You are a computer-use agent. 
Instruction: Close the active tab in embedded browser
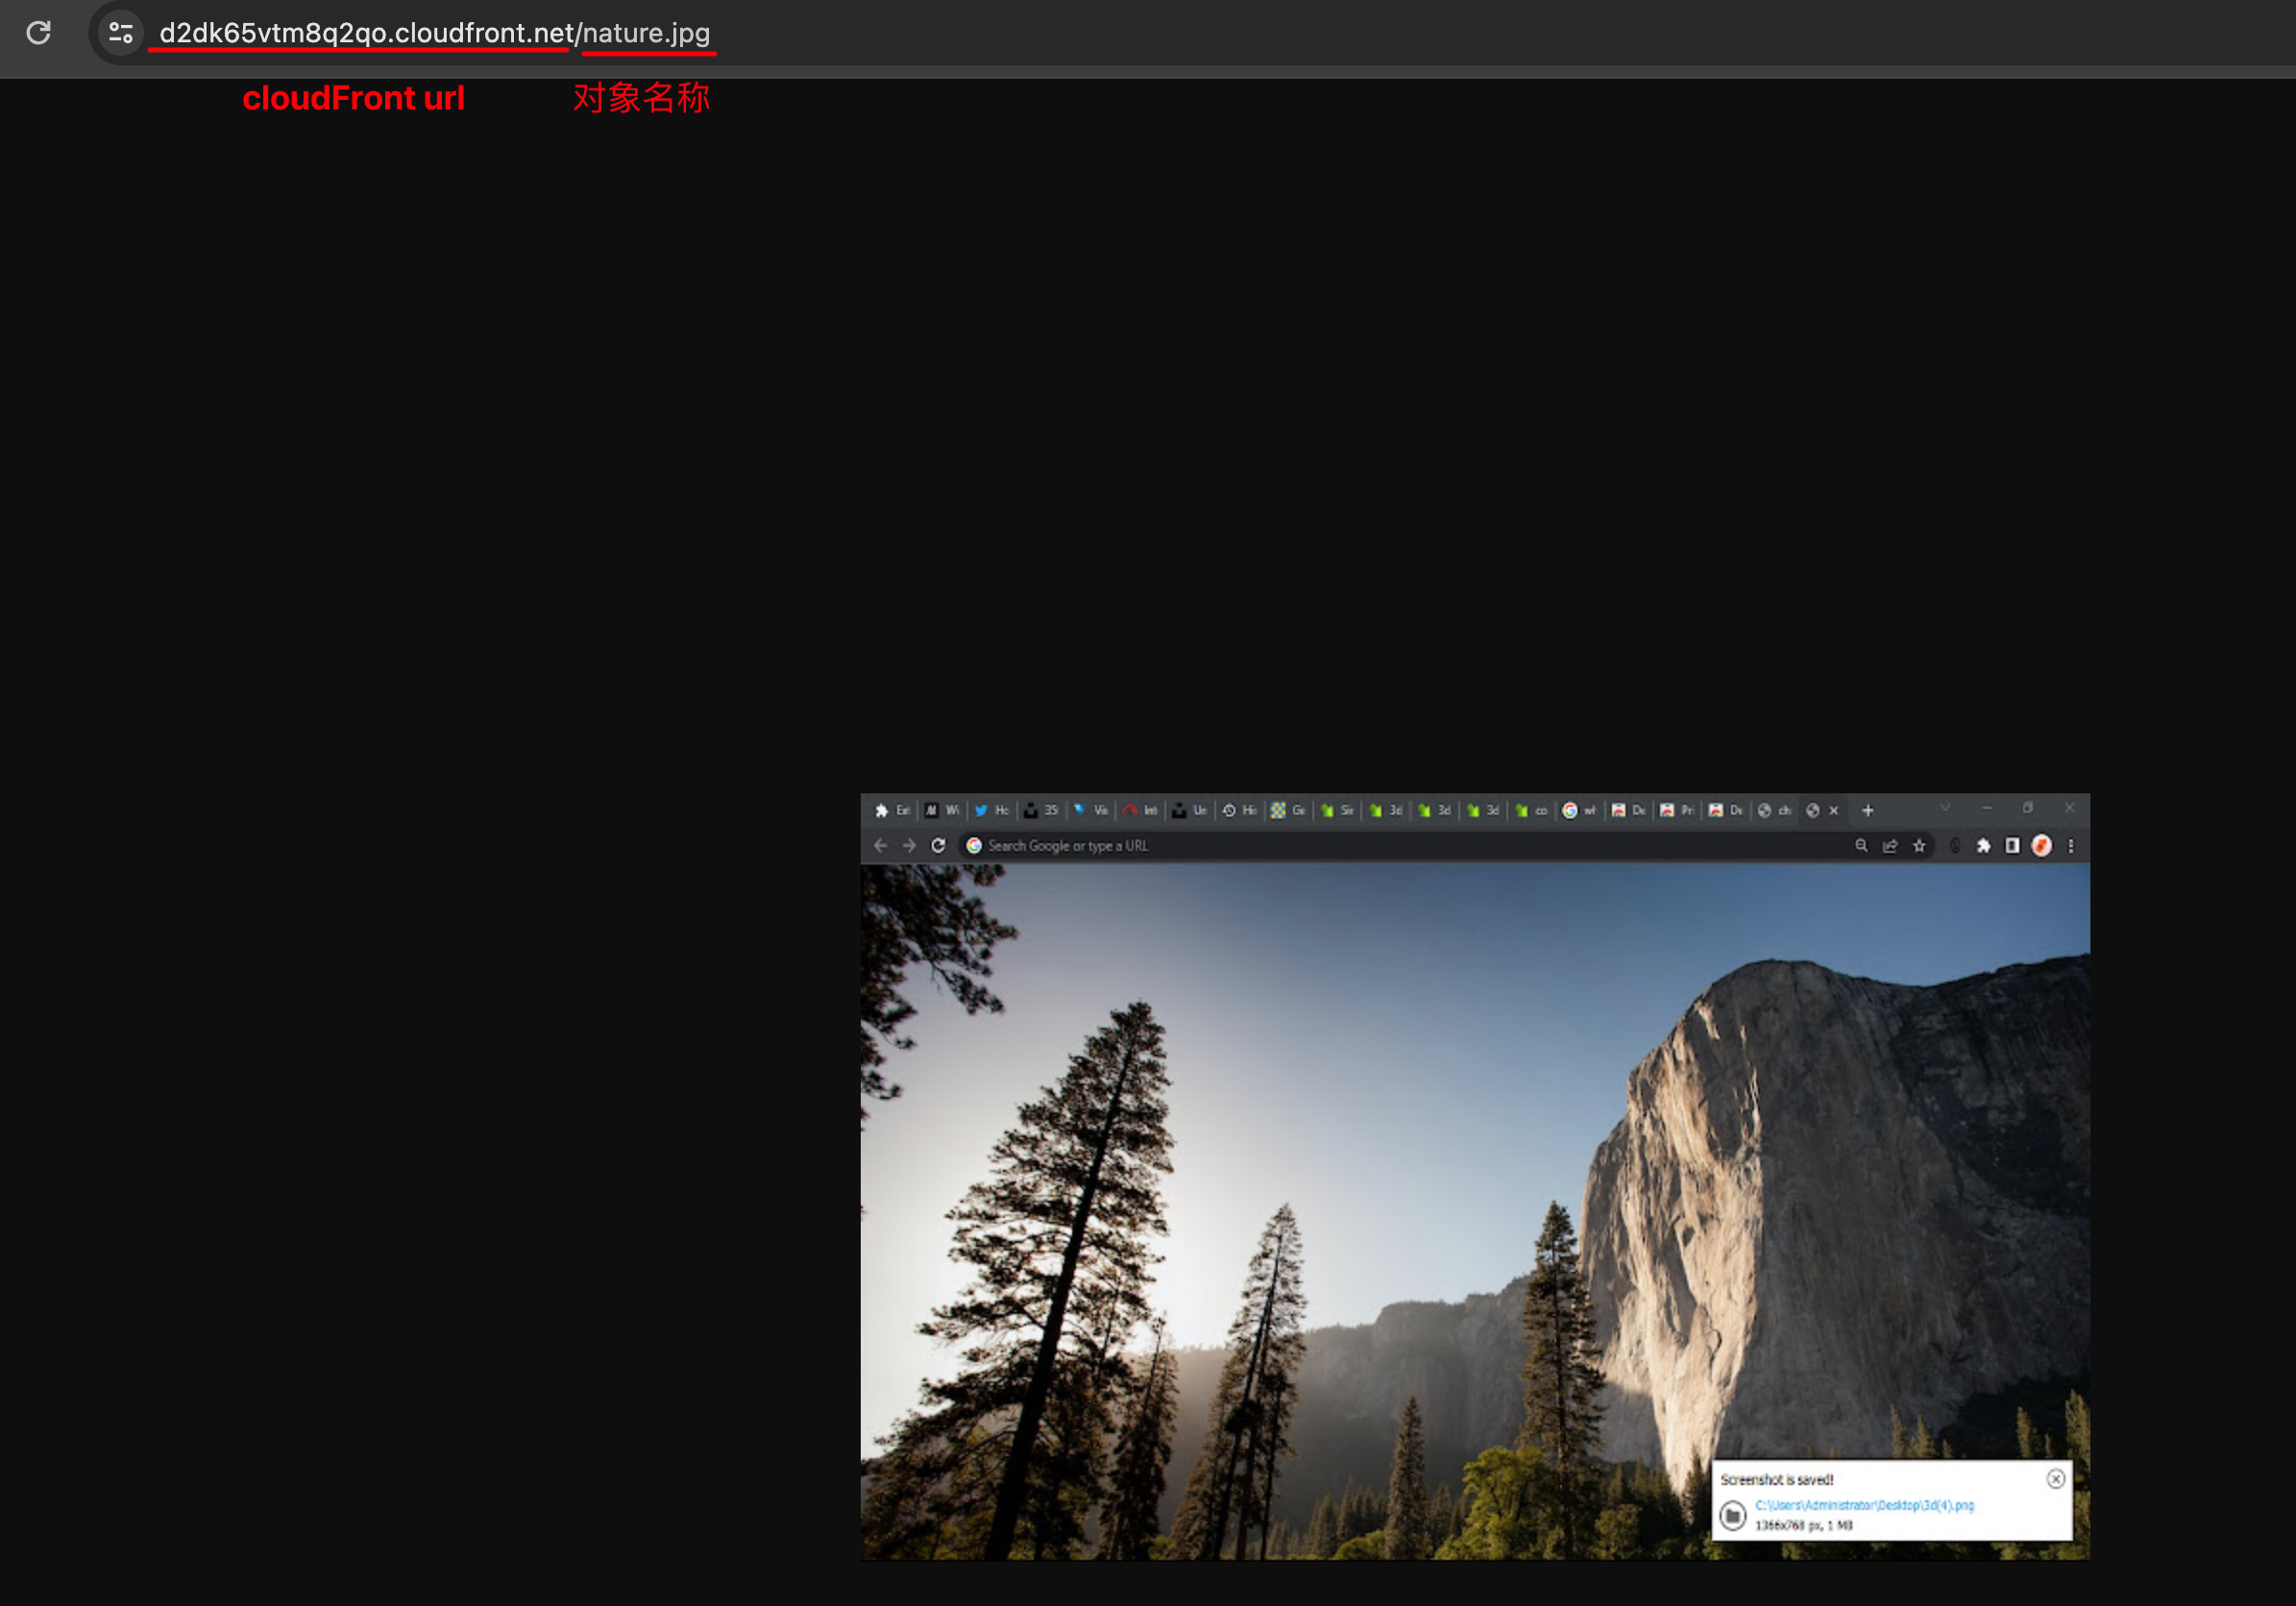tap(1834, 810)
